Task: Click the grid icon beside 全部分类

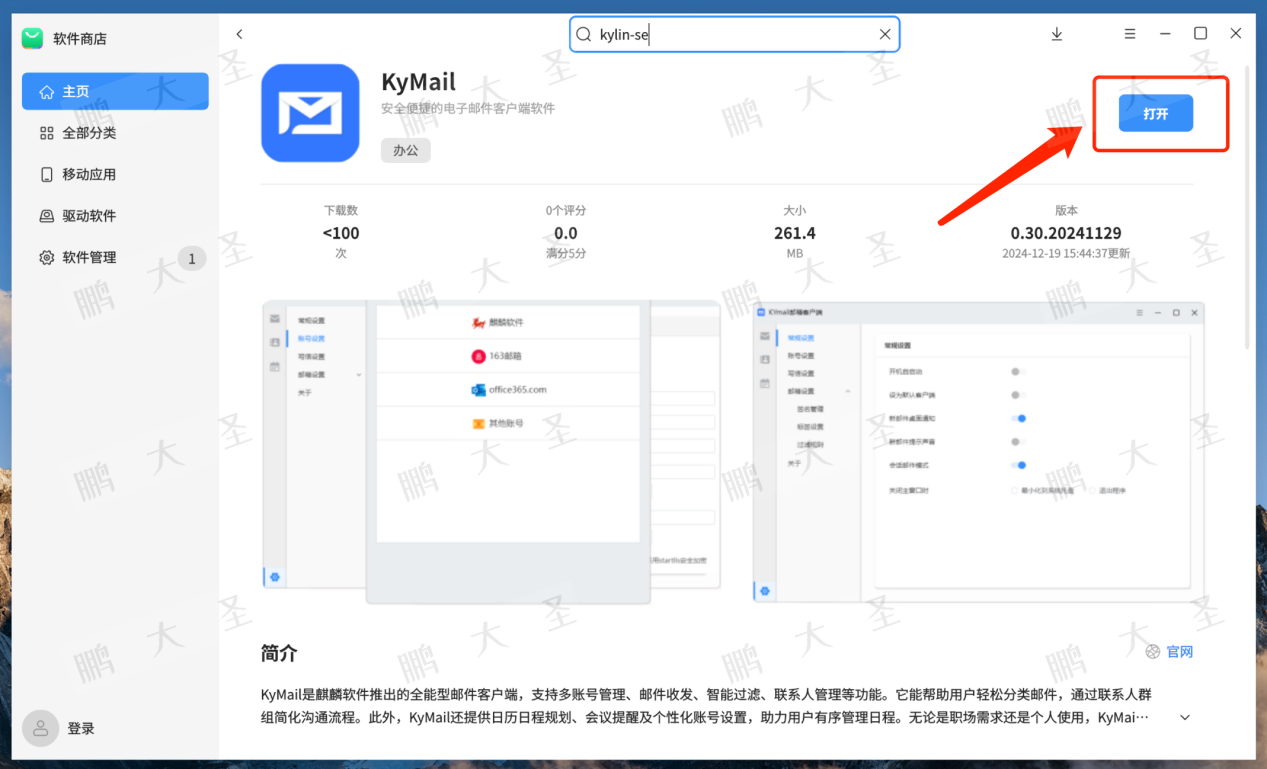Action: point(46,133)
